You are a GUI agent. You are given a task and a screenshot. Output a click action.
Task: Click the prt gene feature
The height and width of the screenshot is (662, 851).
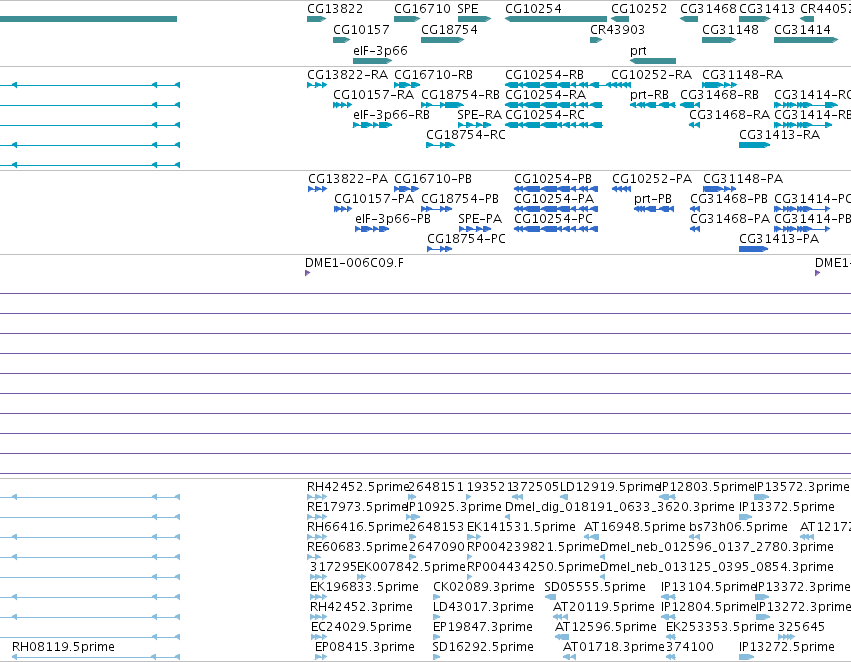[653, 61]
